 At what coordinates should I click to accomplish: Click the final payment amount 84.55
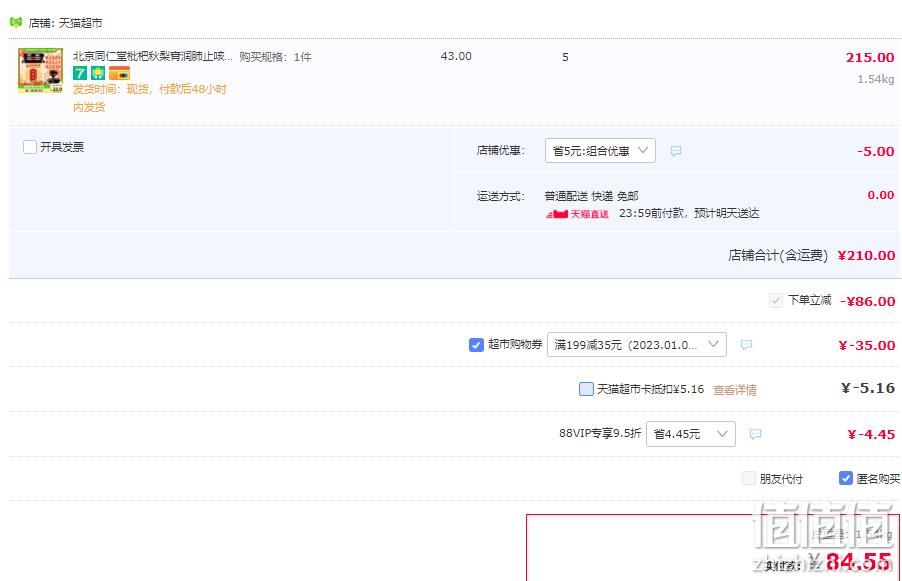click(x=858, y=561)
